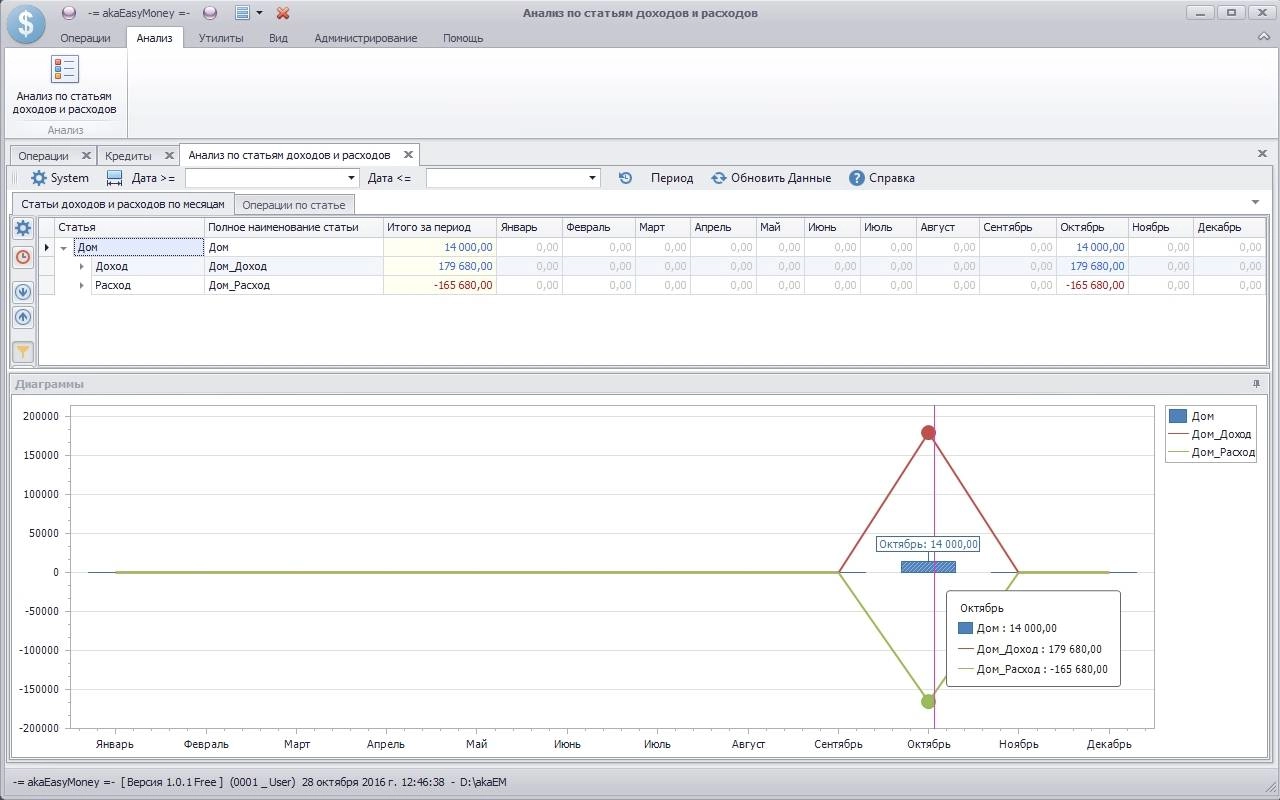Sort by the Статья column header

click(x=129, y=228)
